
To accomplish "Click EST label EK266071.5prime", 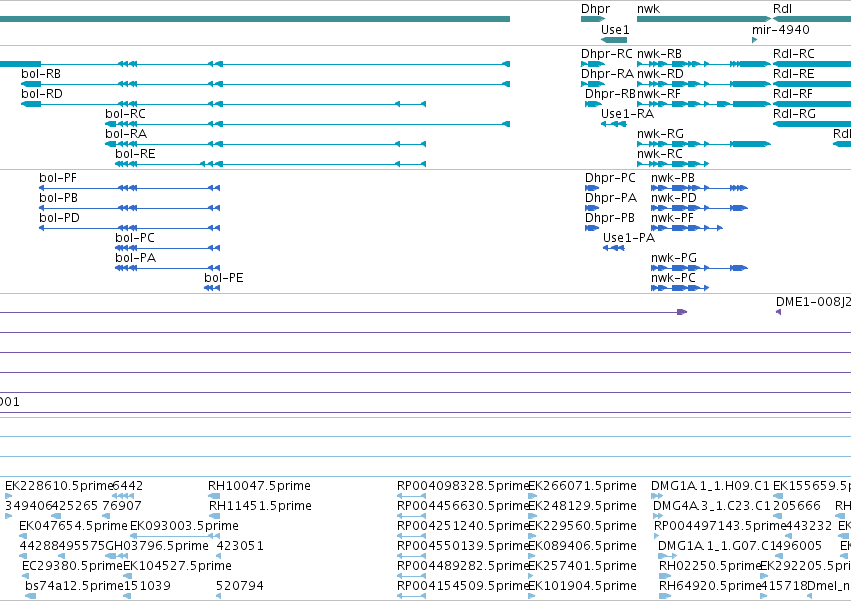I will (582, 486).
